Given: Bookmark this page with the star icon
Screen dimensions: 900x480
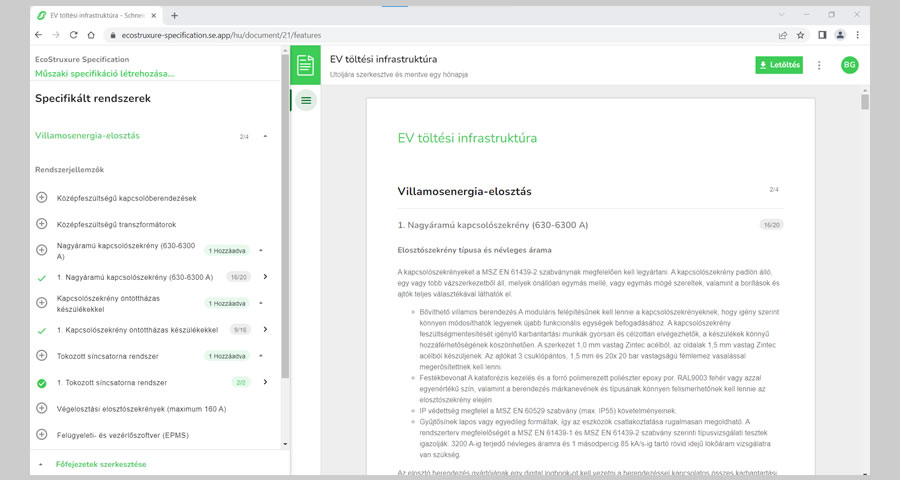Looking at the screenshot, I should tap(801, 35).
